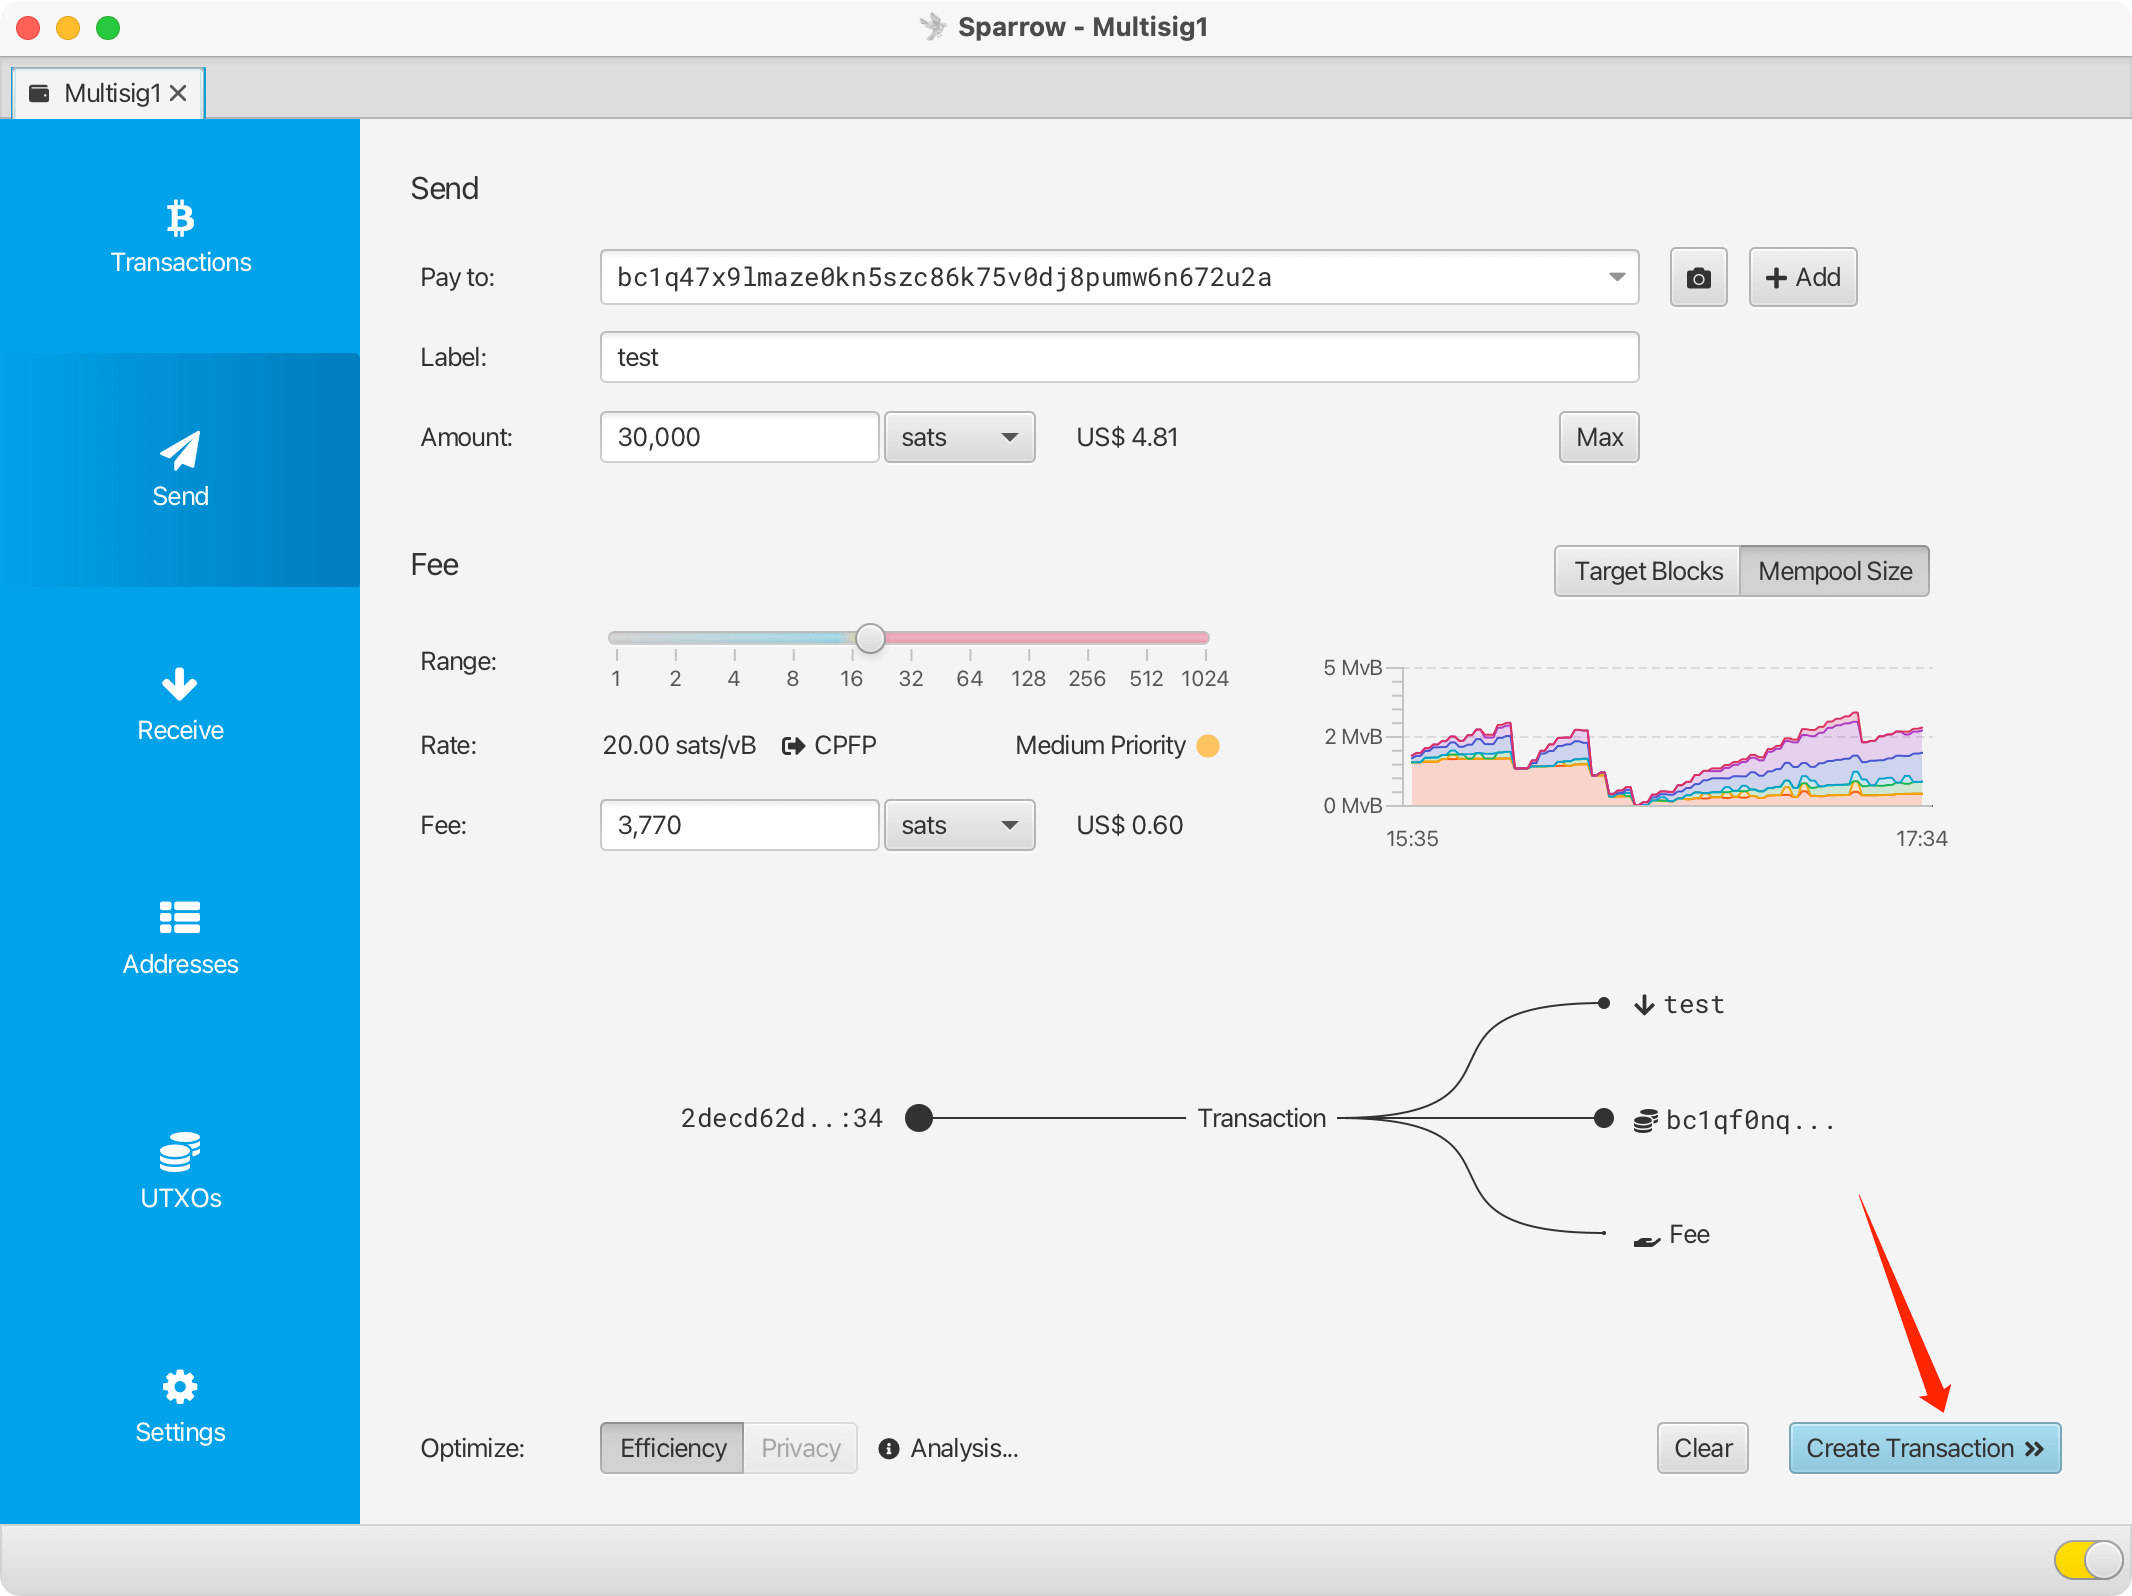Click the Receive down-arrow icon
Screen dimensions: 2132x1596
pos(180,685)
